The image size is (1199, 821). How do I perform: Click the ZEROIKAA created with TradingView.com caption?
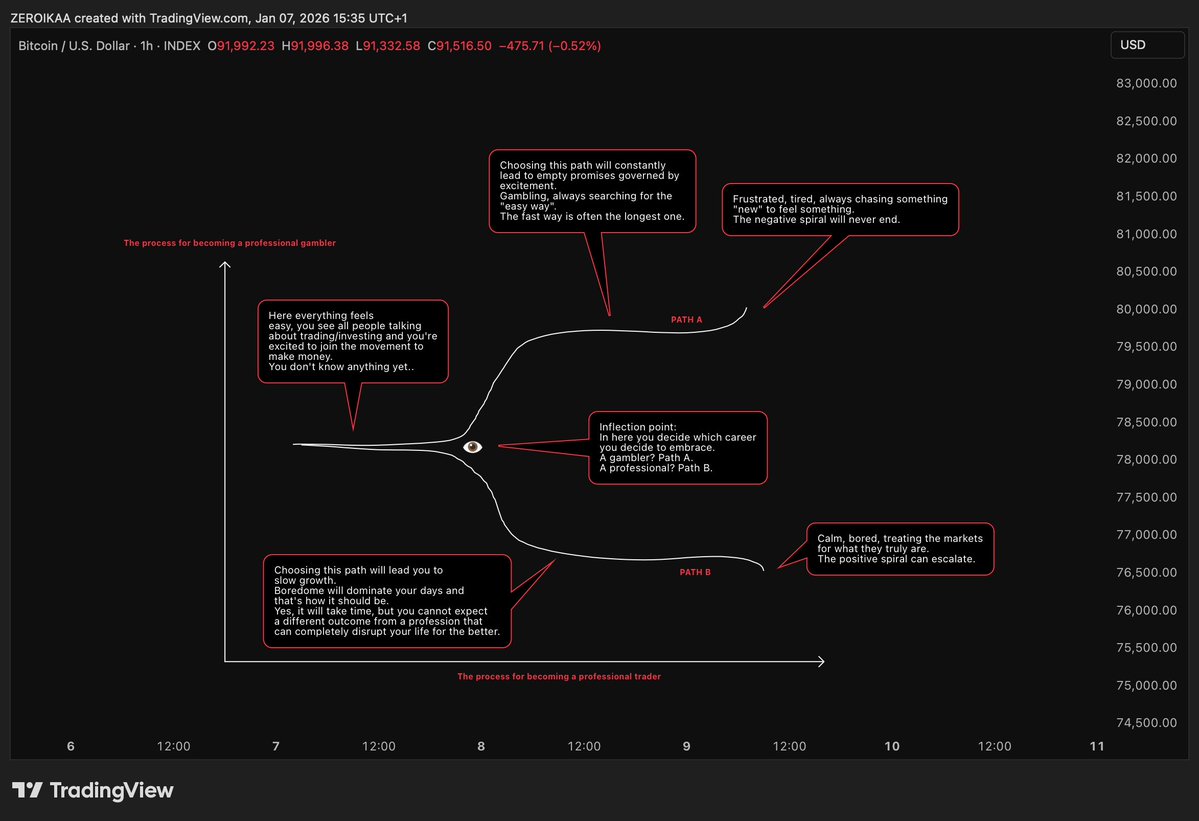[208, 18]
